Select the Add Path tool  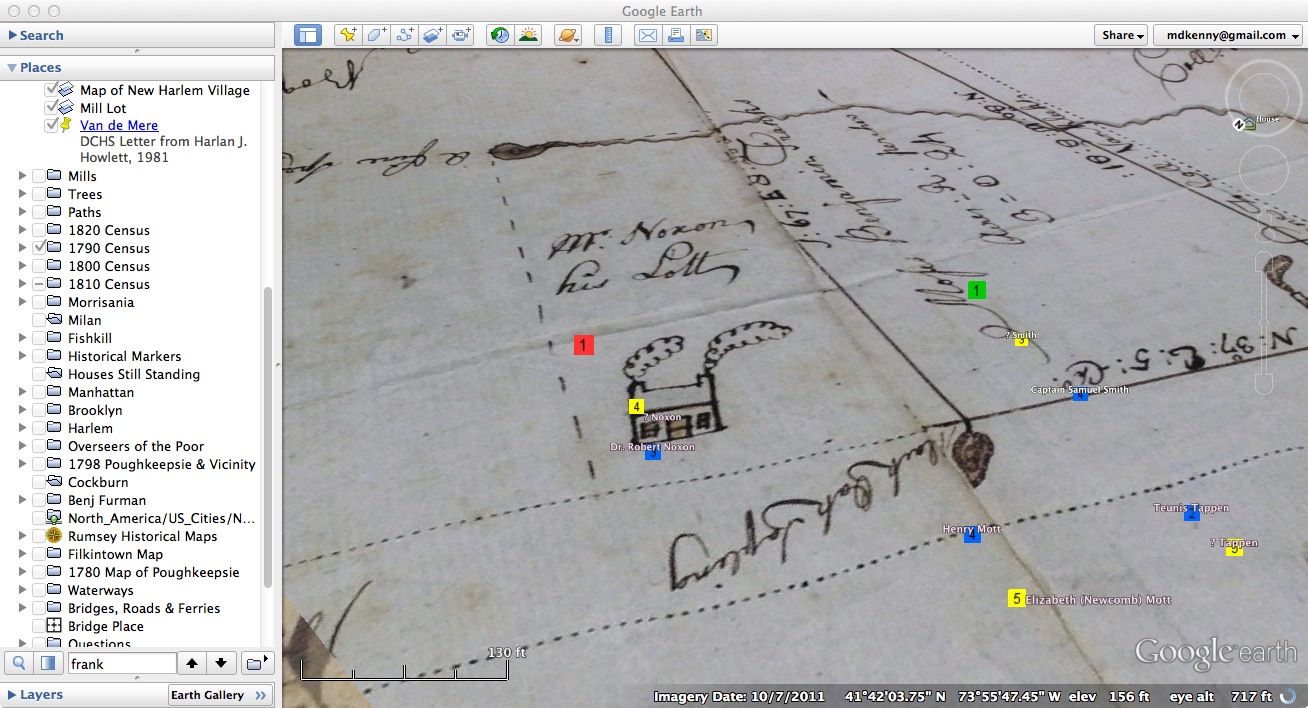tap(405, 35)
